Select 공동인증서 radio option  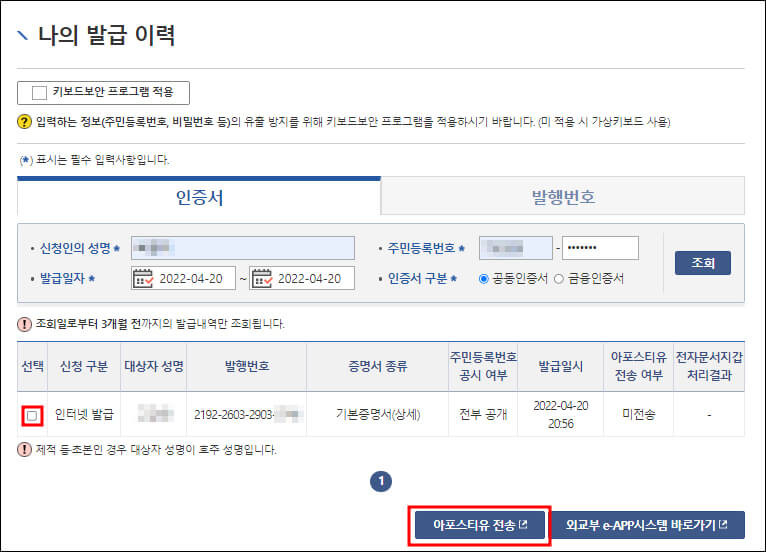point(484,279)
